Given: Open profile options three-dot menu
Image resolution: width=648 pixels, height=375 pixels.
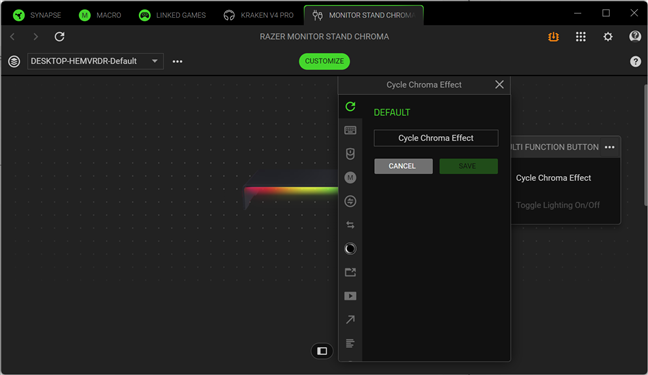Looking at the screenshot, I should pos(177,62).
